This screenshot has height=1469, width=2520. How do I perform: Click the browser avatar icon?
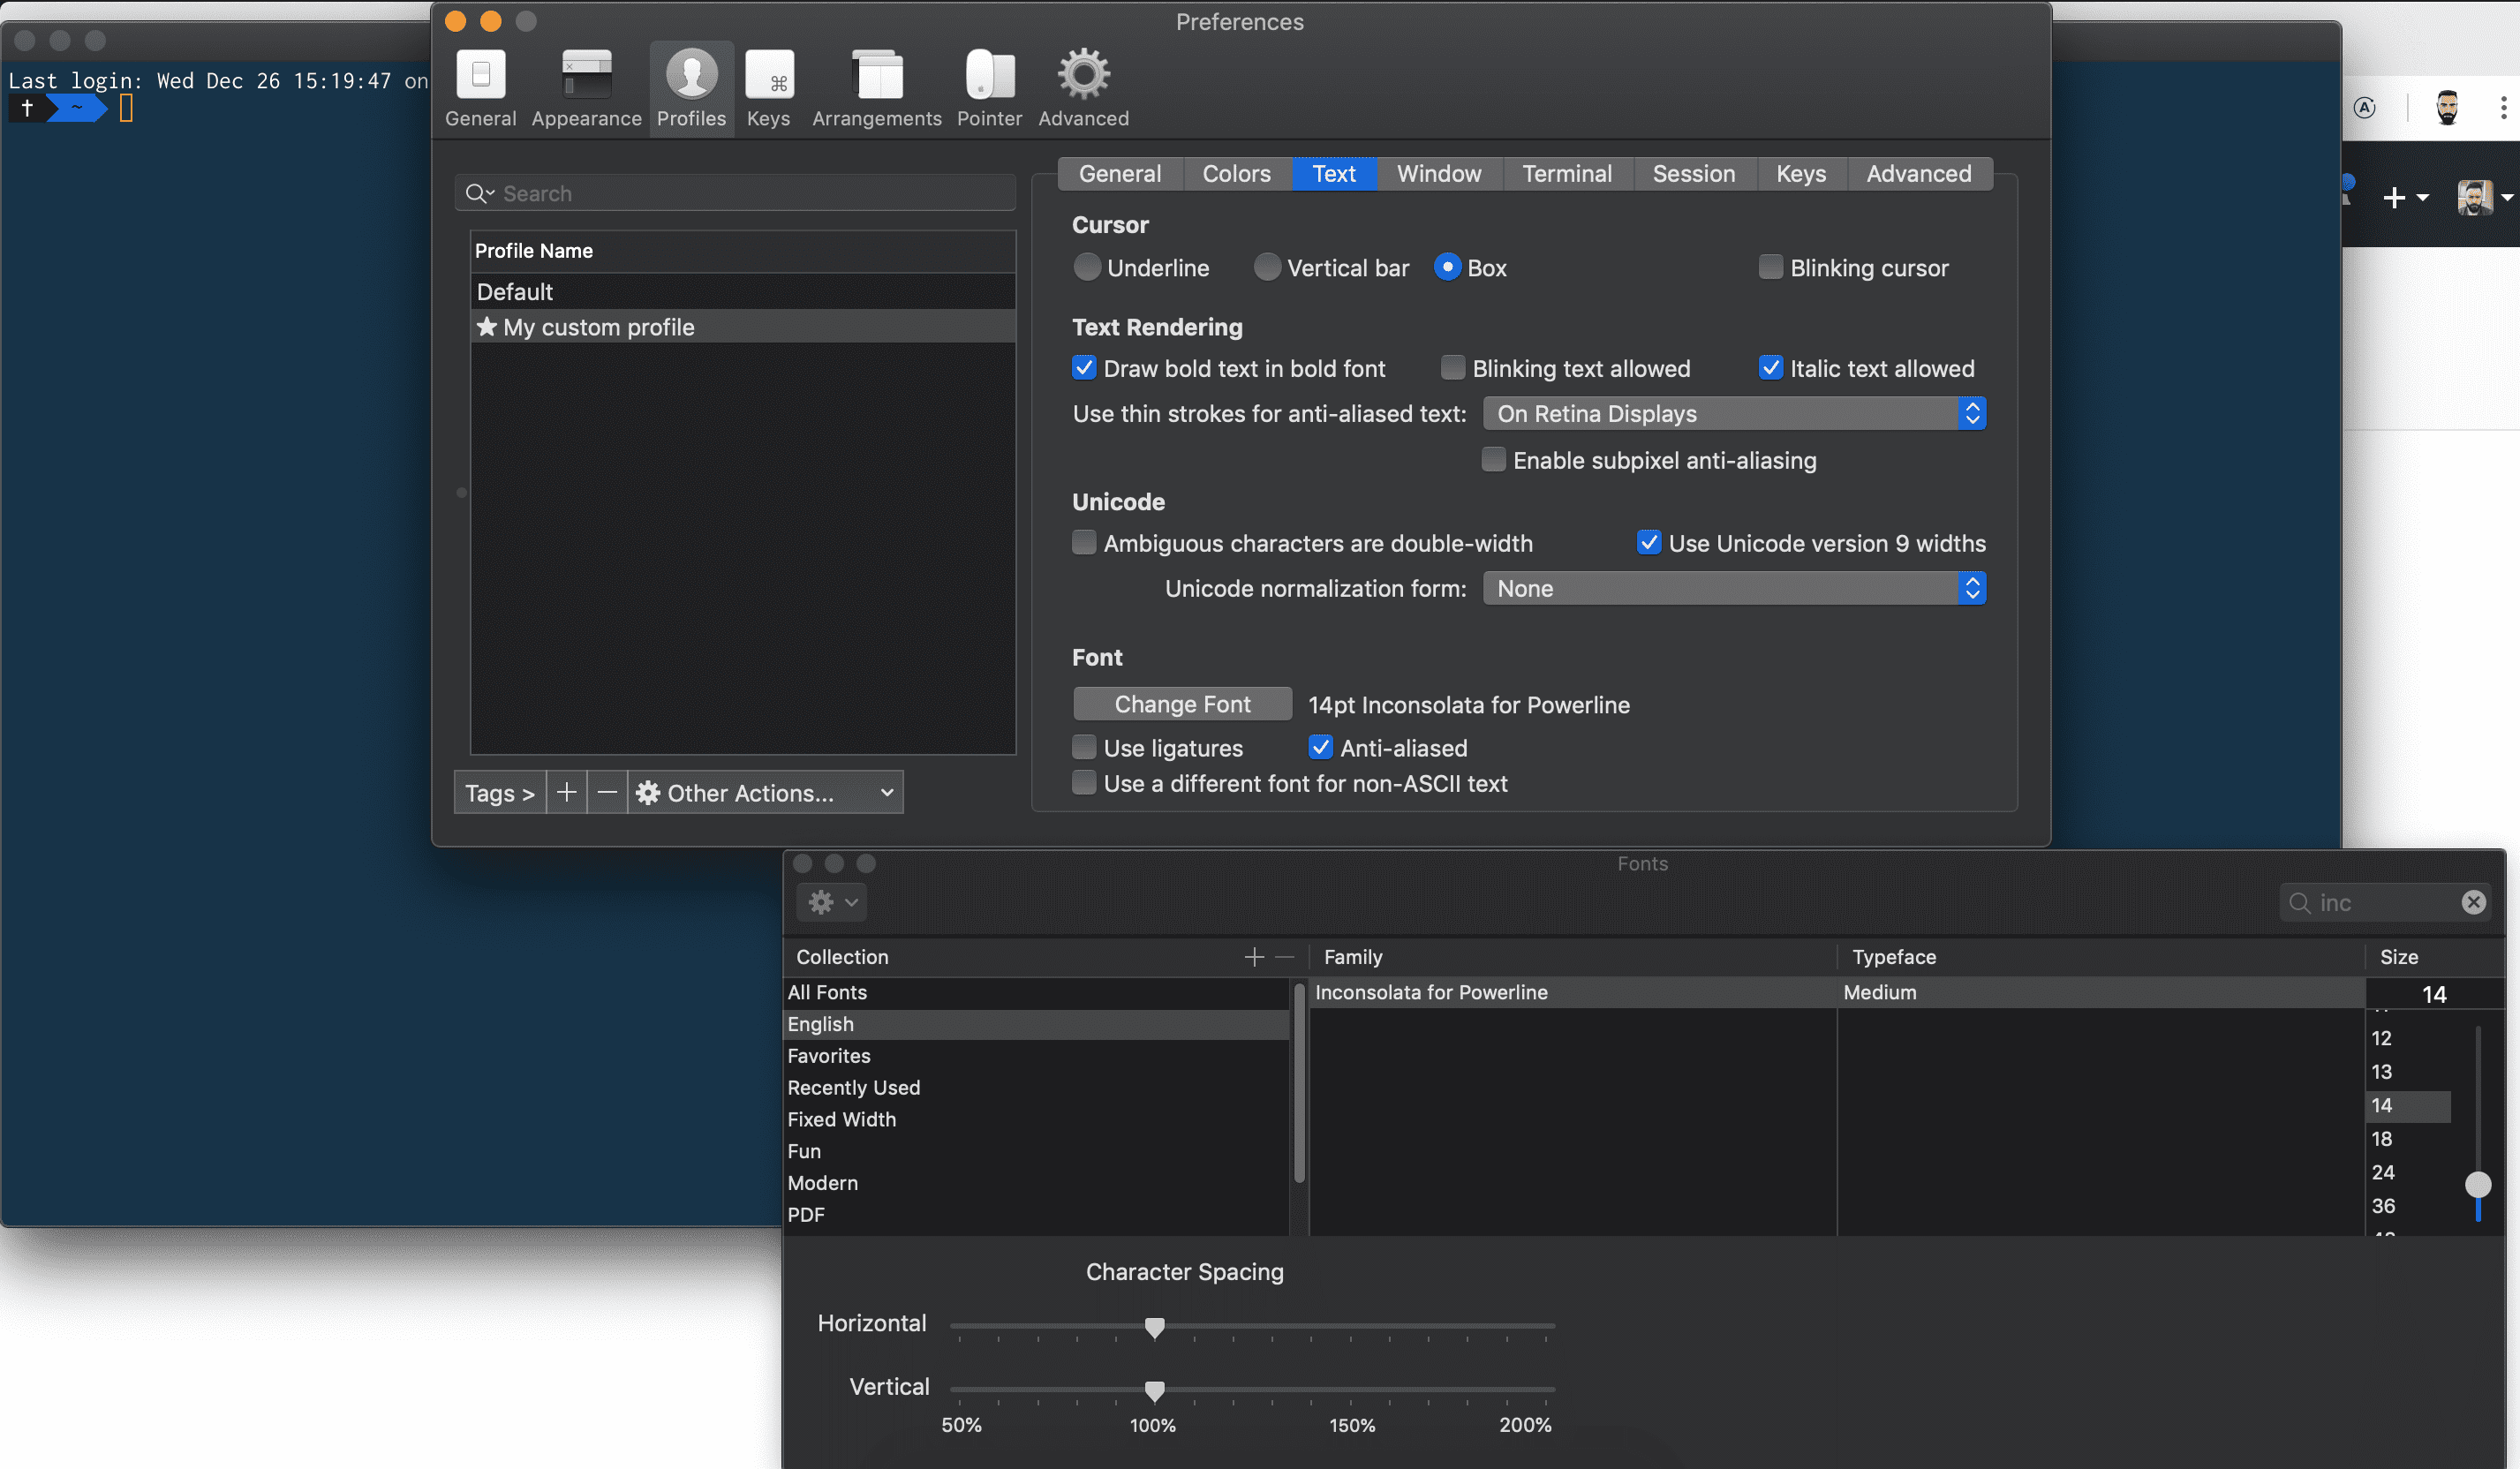point(2446,107)
